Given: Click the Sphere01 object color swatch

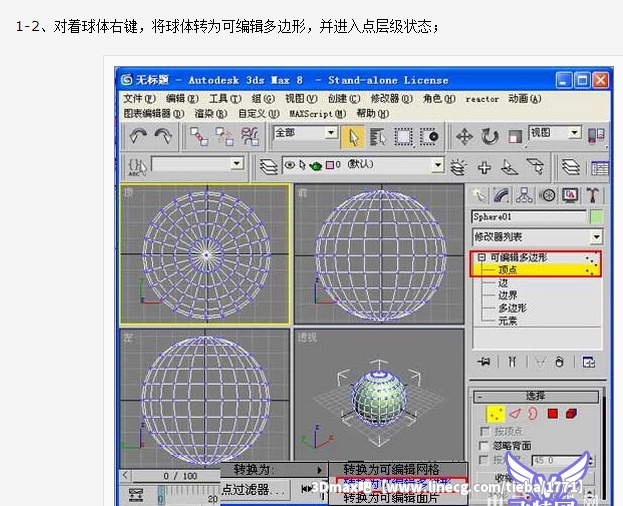Looking at the screenshot, I should pyautogui.click(x=596, y=217).
